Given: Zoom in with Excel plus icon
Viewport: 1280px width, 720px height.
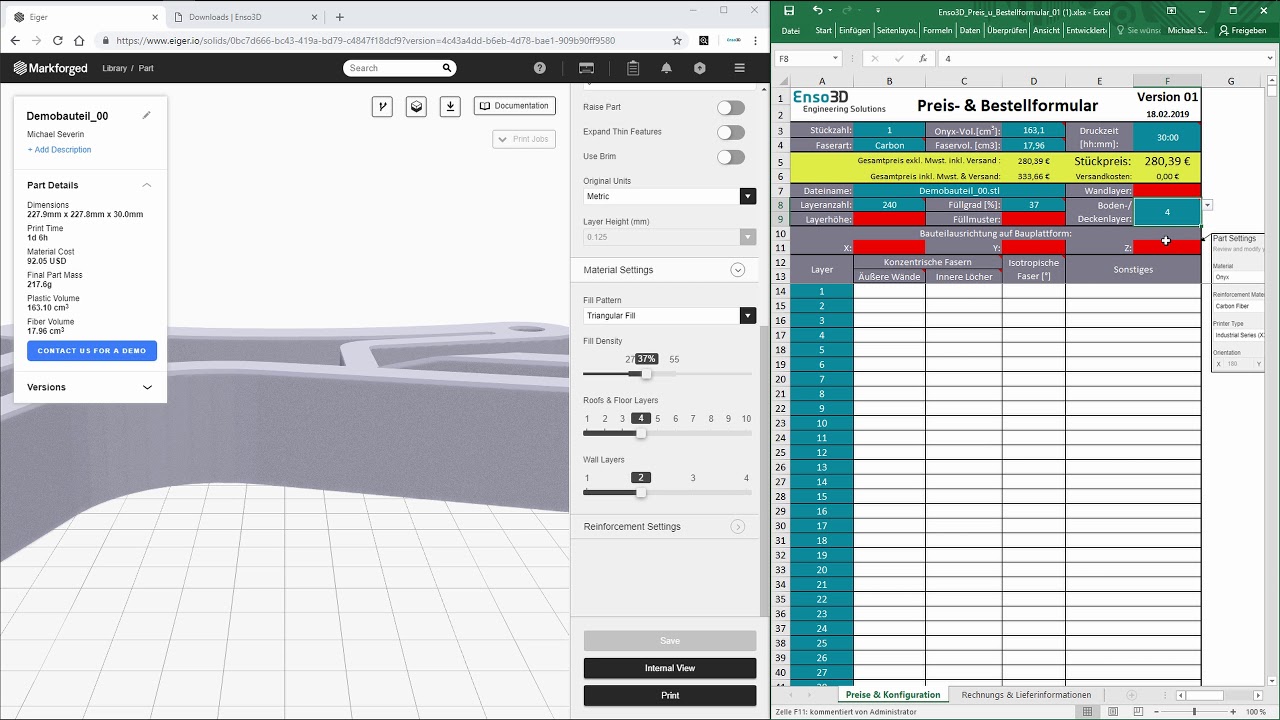Looking at the screenshot, I should 1235,711.
